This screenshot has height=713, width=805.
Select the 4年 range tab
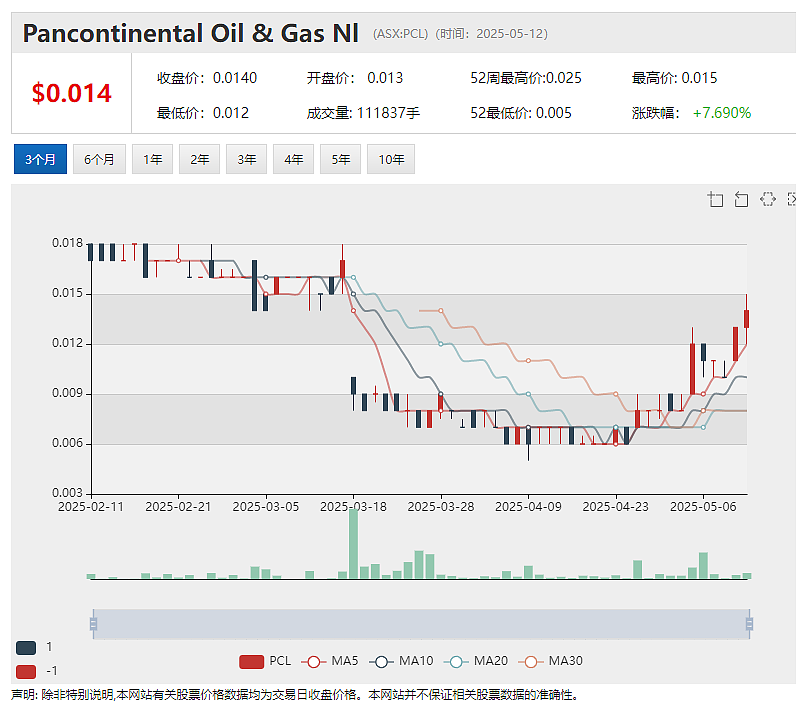tap(294, 159)
